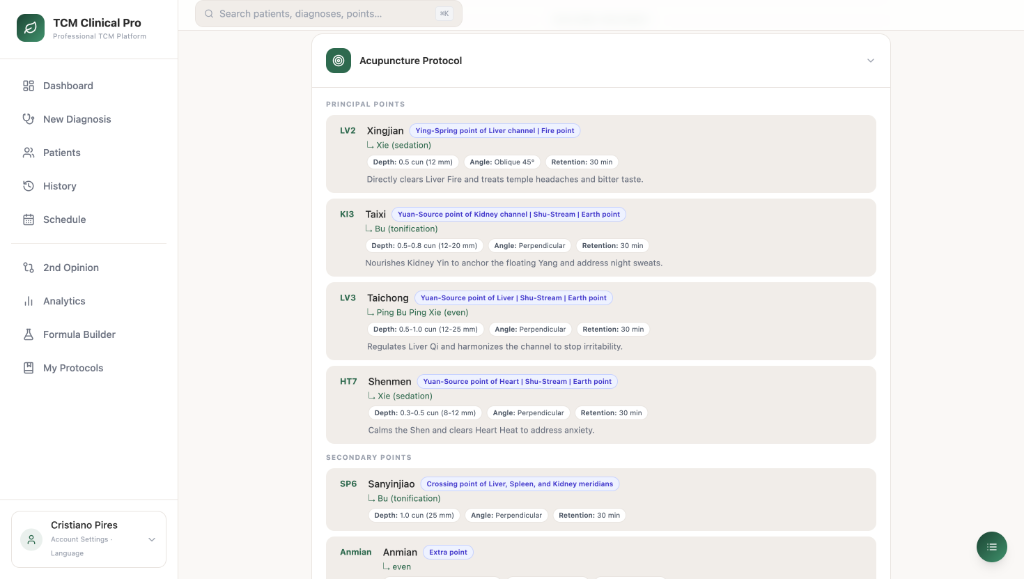1024x579 pixels.
Task: Select the HT7 point code
Action: [348, 381]
